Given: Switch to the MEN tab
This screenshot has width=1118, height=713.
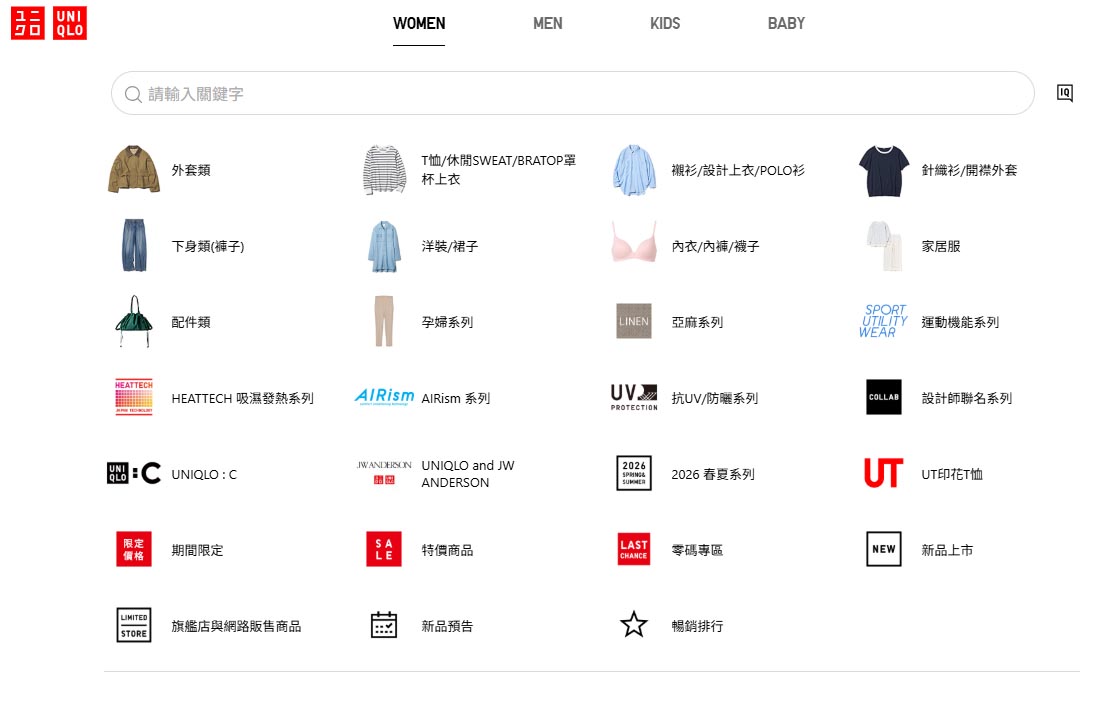Looking at the screenshot, I should tap(548, 24).
